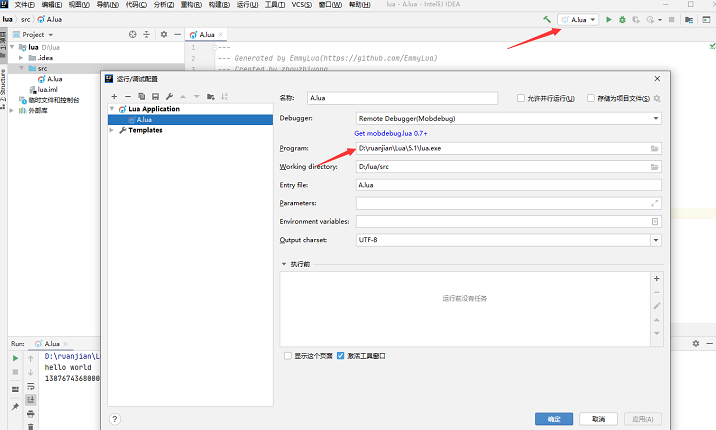This screenshot has width=716, height=430.
Task: Remove selected configuration with minus icon
Action: point(128,96)
